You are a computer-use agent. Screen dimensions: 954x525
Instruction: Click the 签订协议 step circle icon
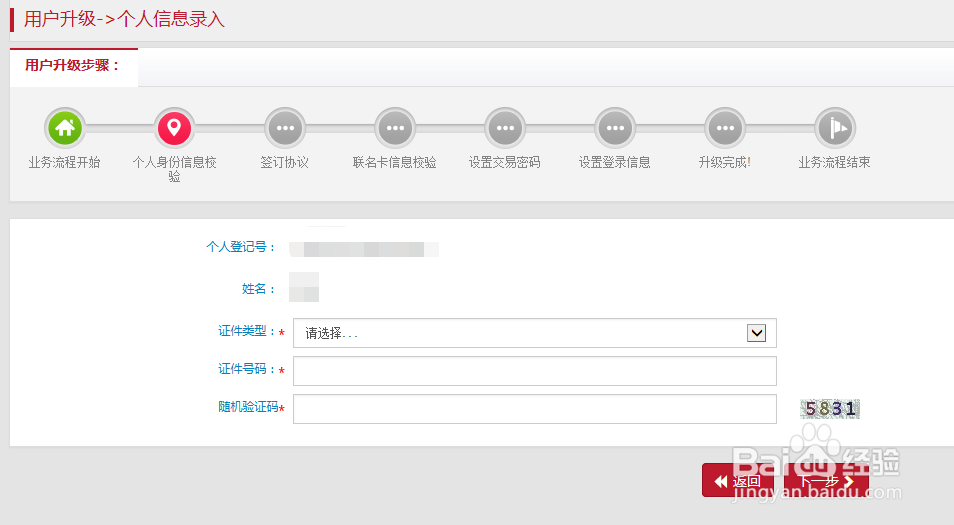point(285,128)
